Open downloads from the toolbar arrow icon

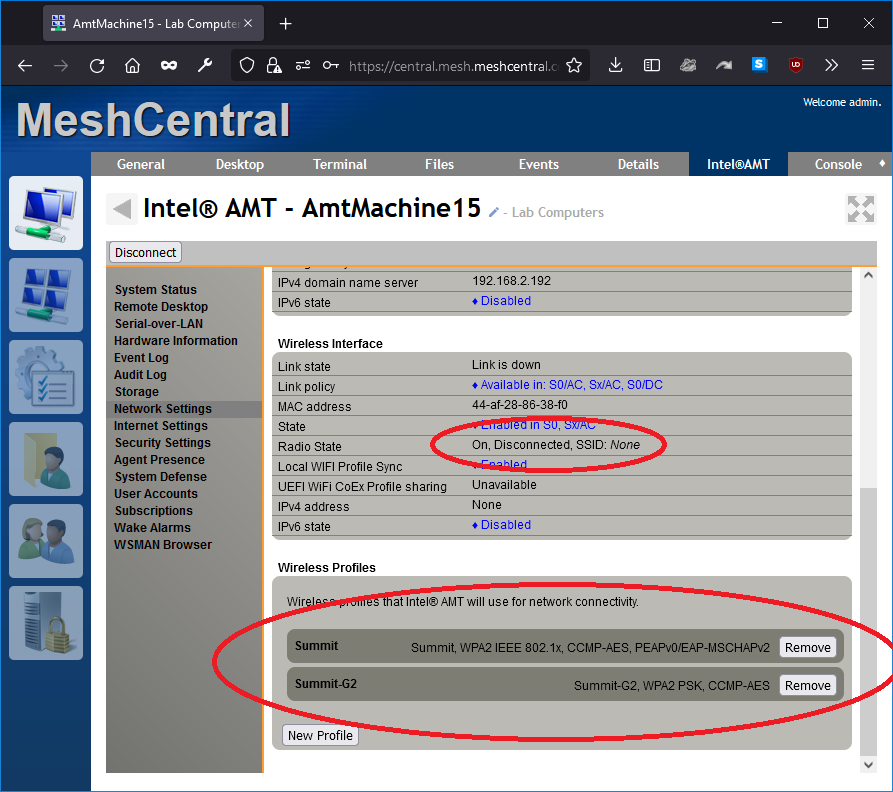point(615,65)
